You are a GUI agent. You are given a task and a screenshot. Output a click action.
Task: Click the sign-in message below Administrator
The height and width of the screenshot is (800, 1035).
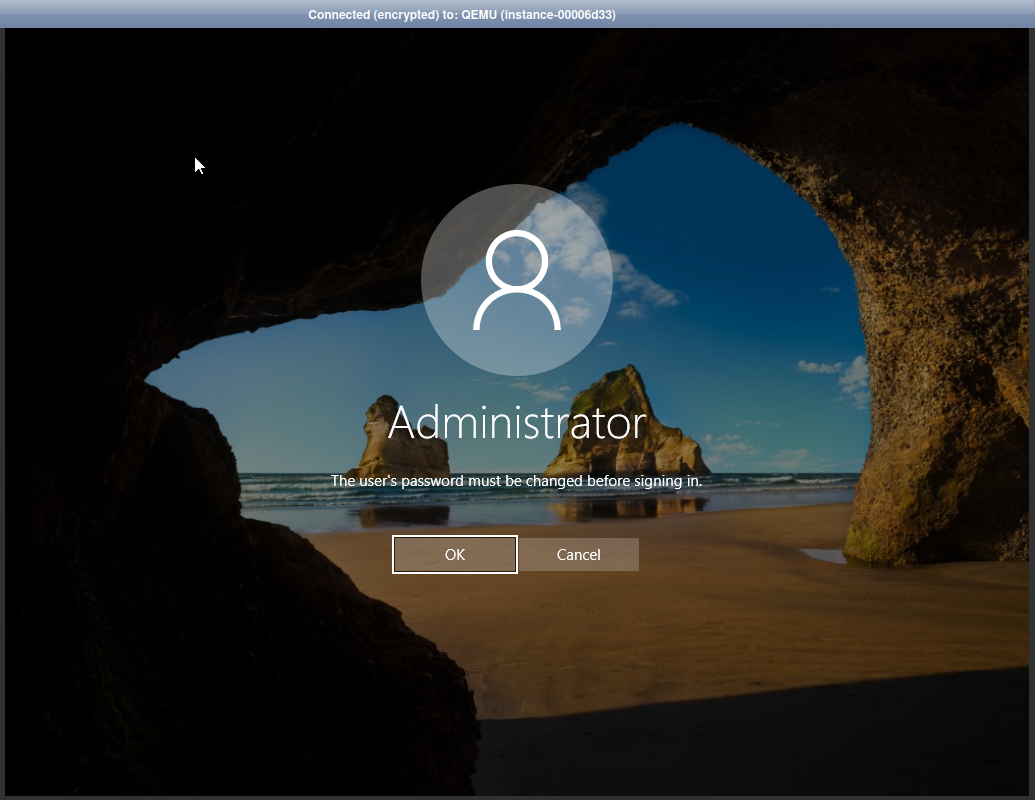[517, 481]
